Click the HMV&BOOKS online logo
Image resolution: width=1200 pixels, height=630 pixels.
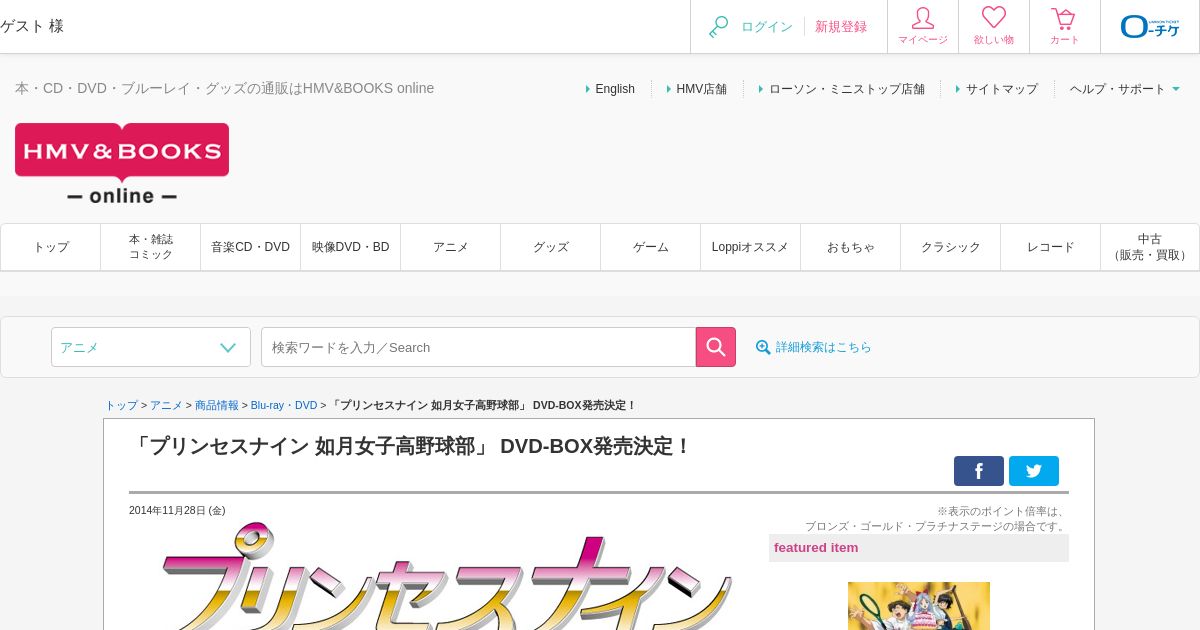122,164
